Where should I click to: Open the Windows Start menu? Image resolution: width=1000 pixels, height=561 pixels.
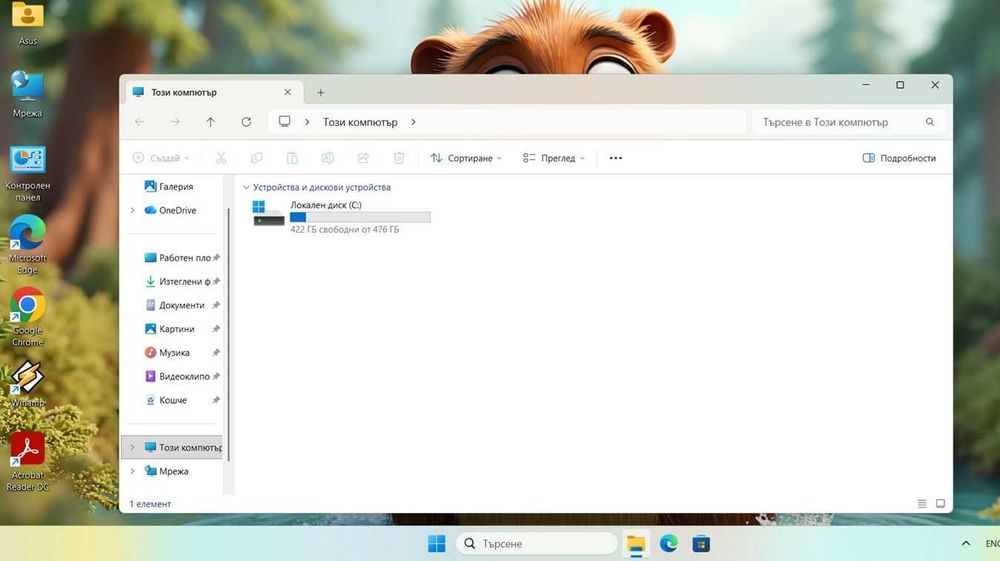tap(437, 544)
